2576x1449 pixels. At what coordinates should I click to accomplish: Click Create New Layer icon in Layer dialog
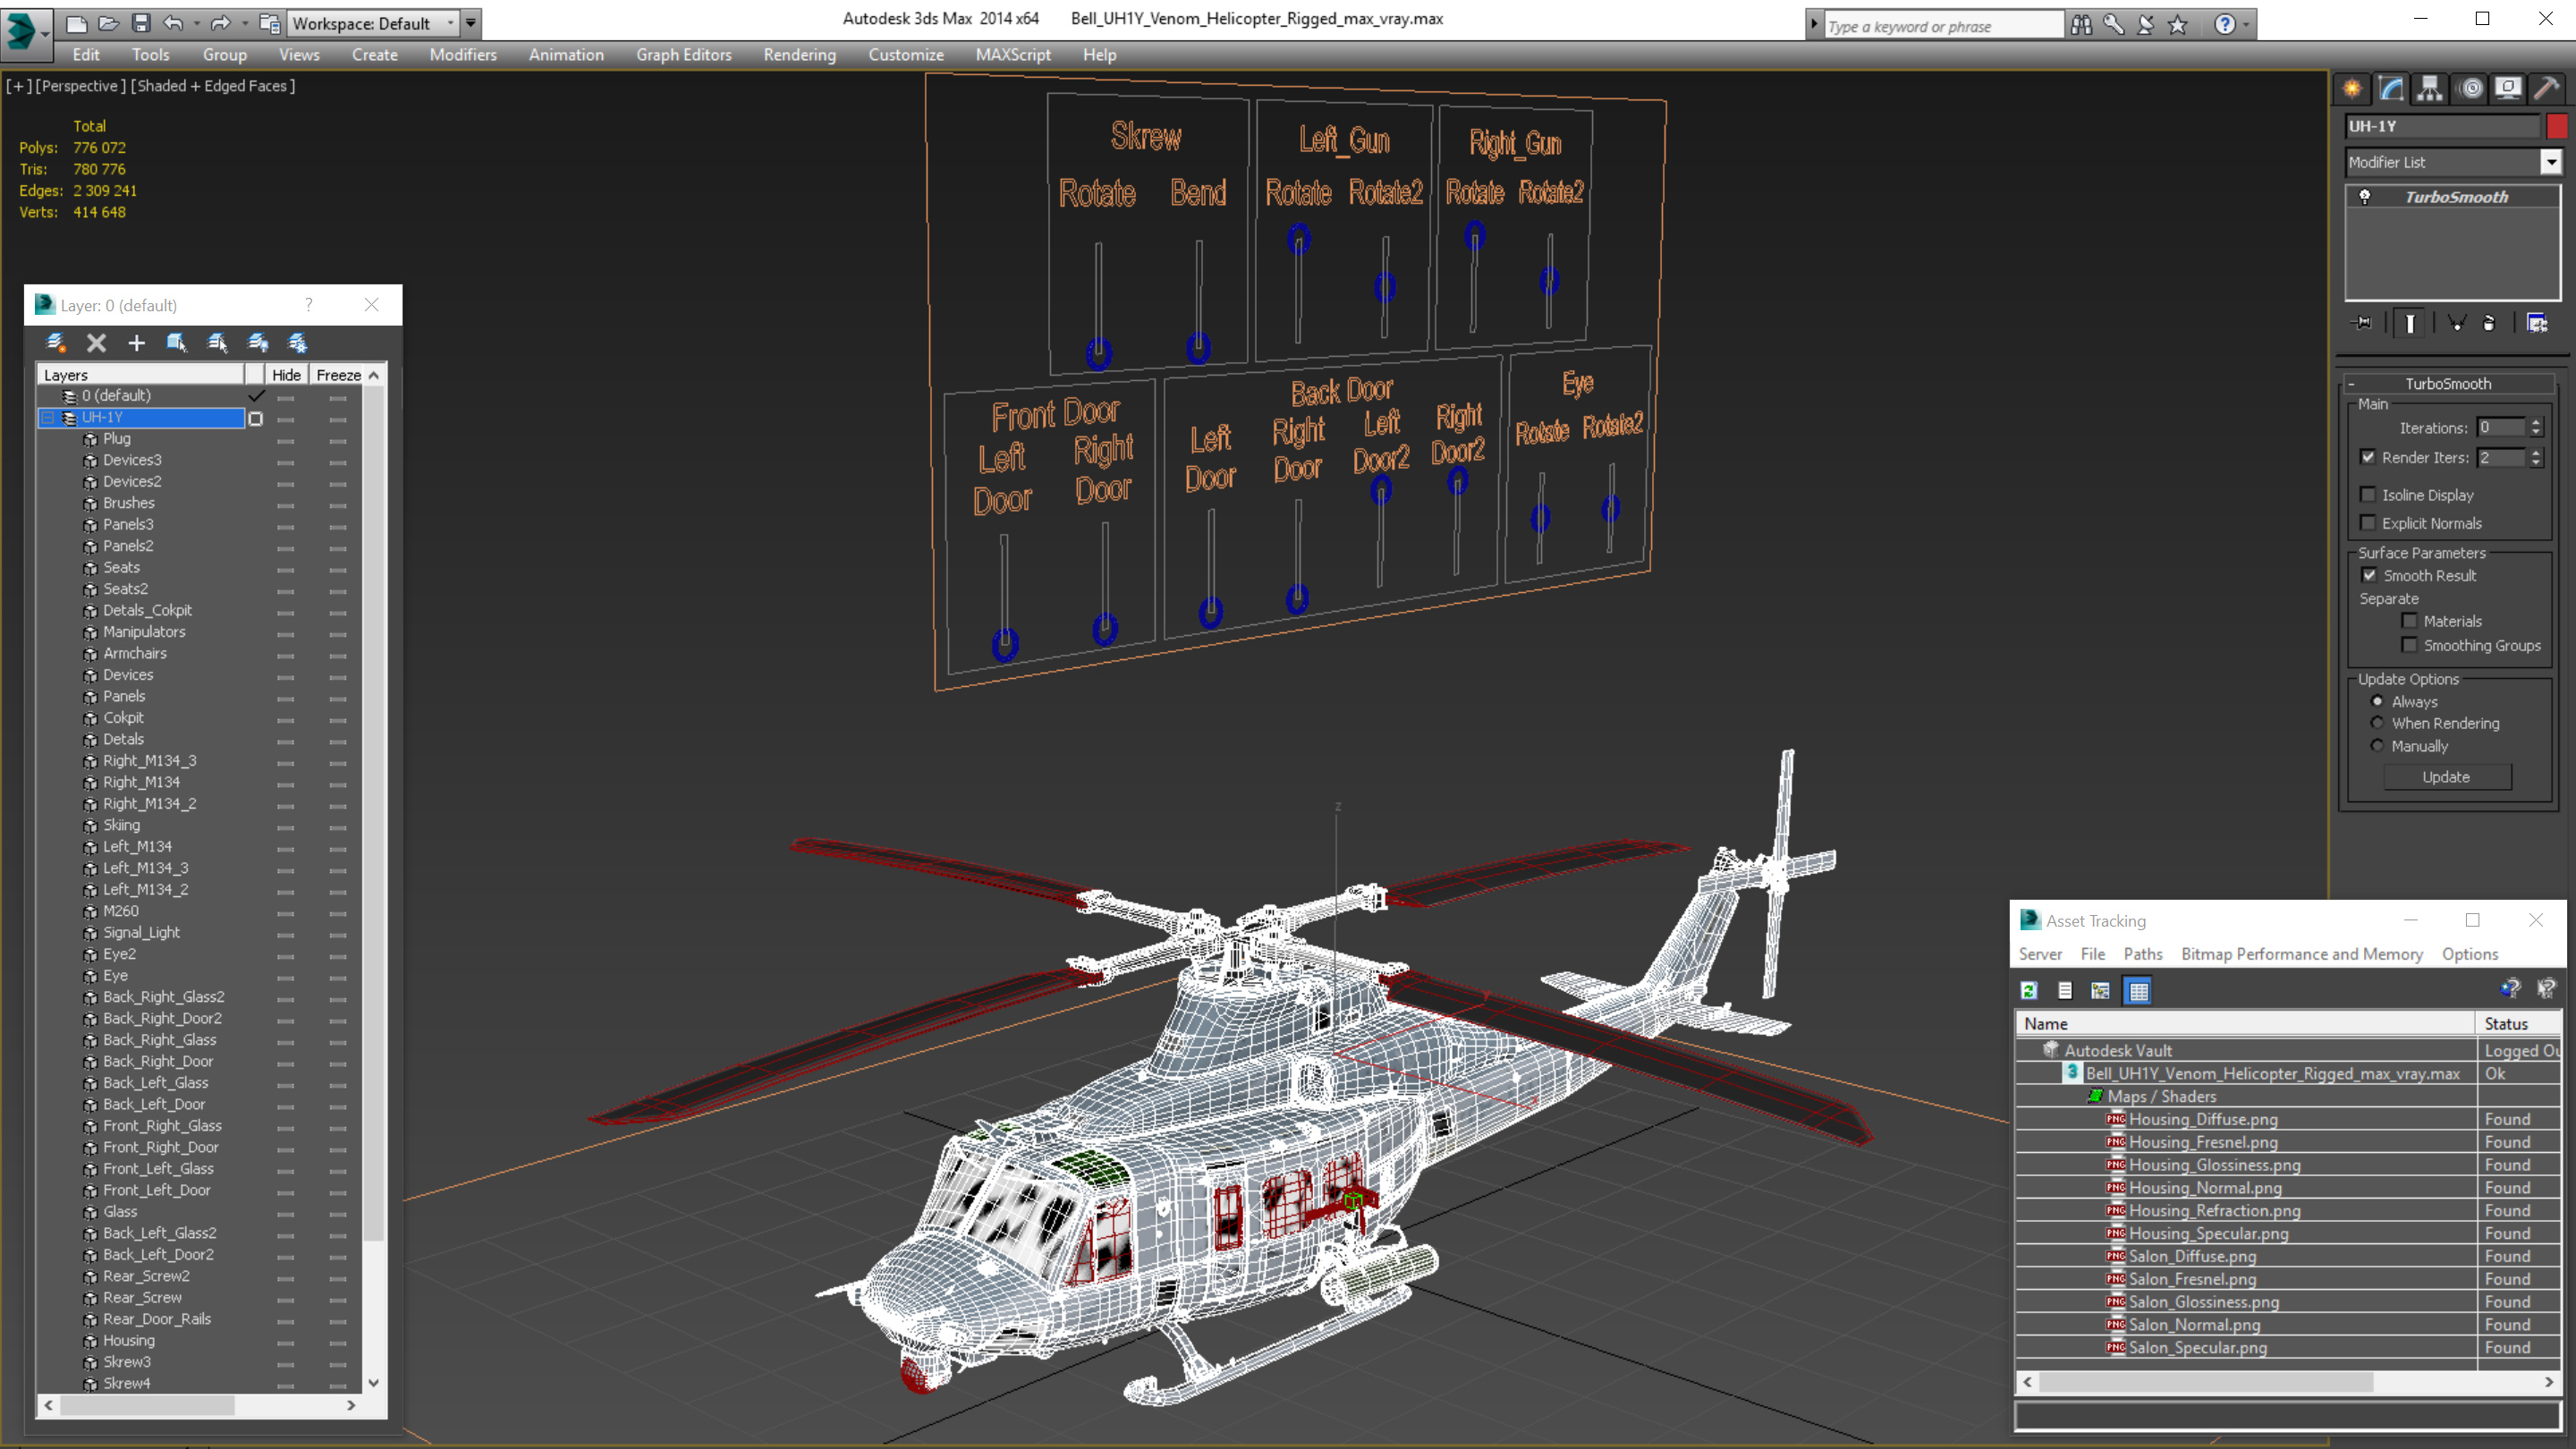tap(56, 343)
